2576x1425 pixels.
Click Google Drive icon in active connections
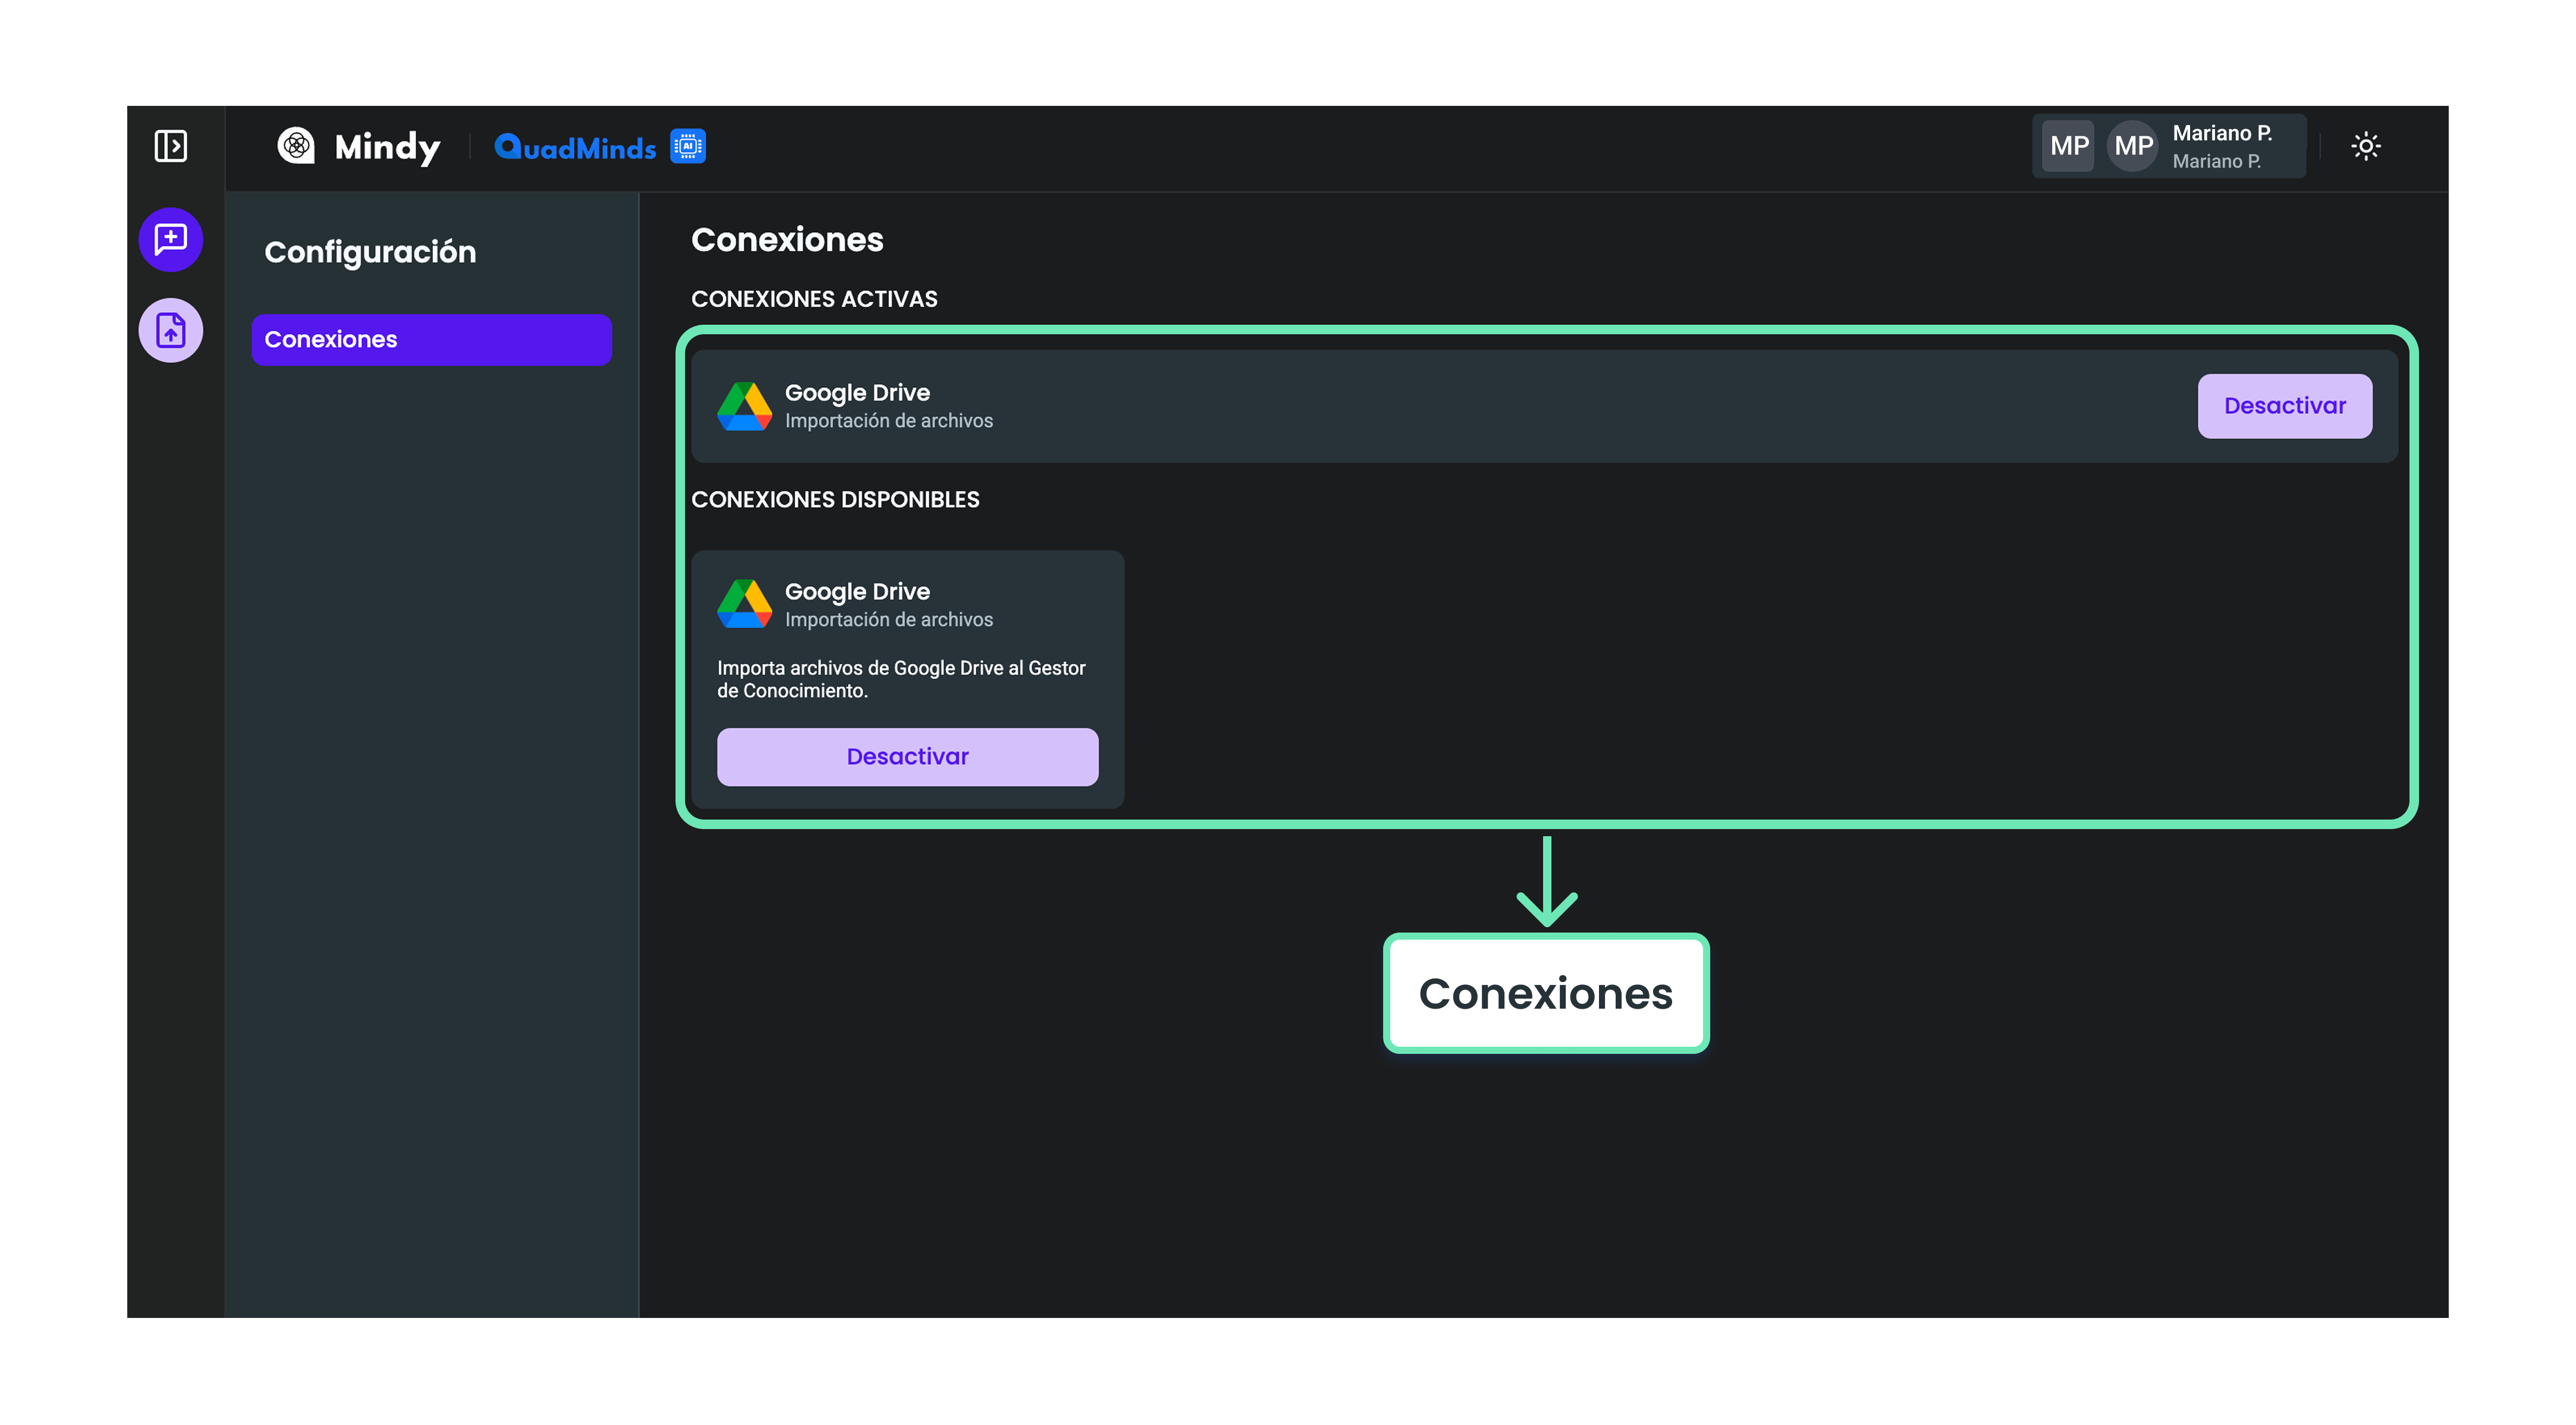(x=744, y=406)
